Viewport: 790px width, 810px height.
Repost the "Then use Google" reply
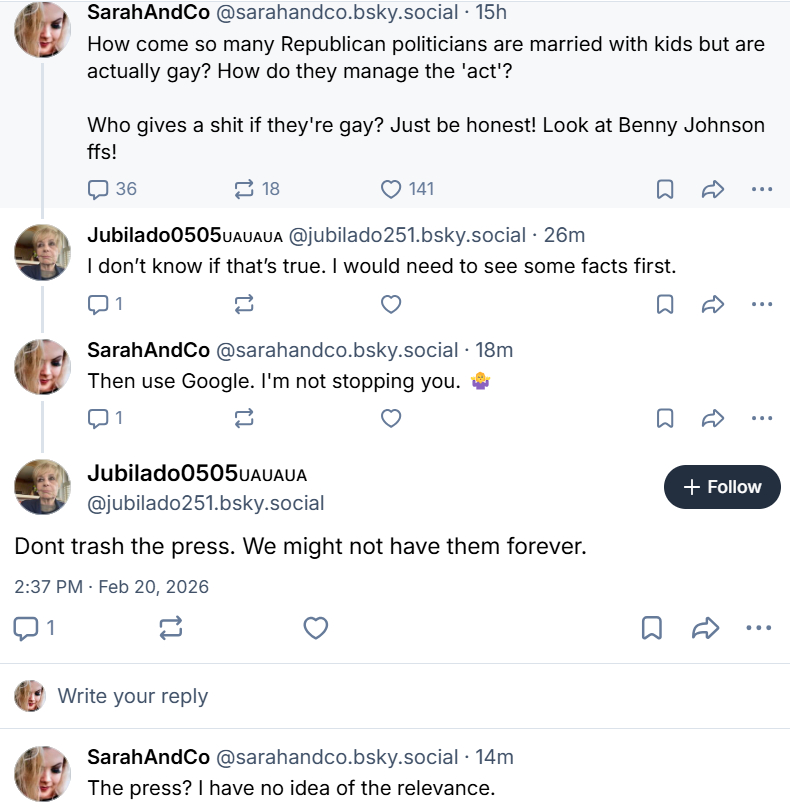pos(244,418)
